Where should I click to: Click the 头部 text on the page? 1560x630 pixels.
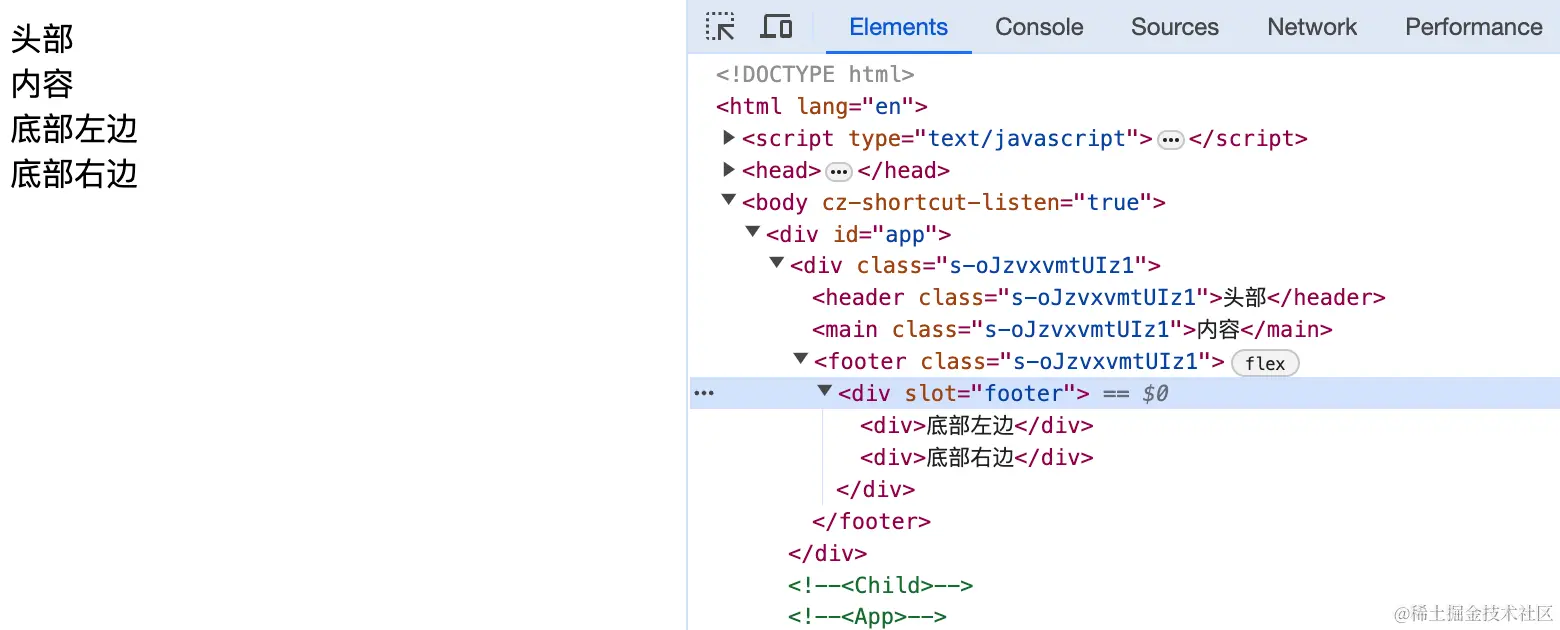point(42,39)
